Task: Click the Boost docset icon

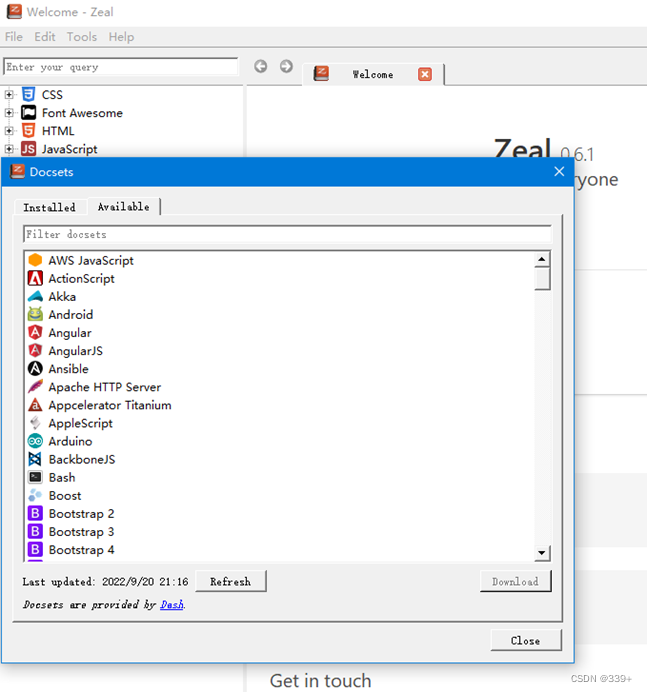Action: tap(35, 495)
